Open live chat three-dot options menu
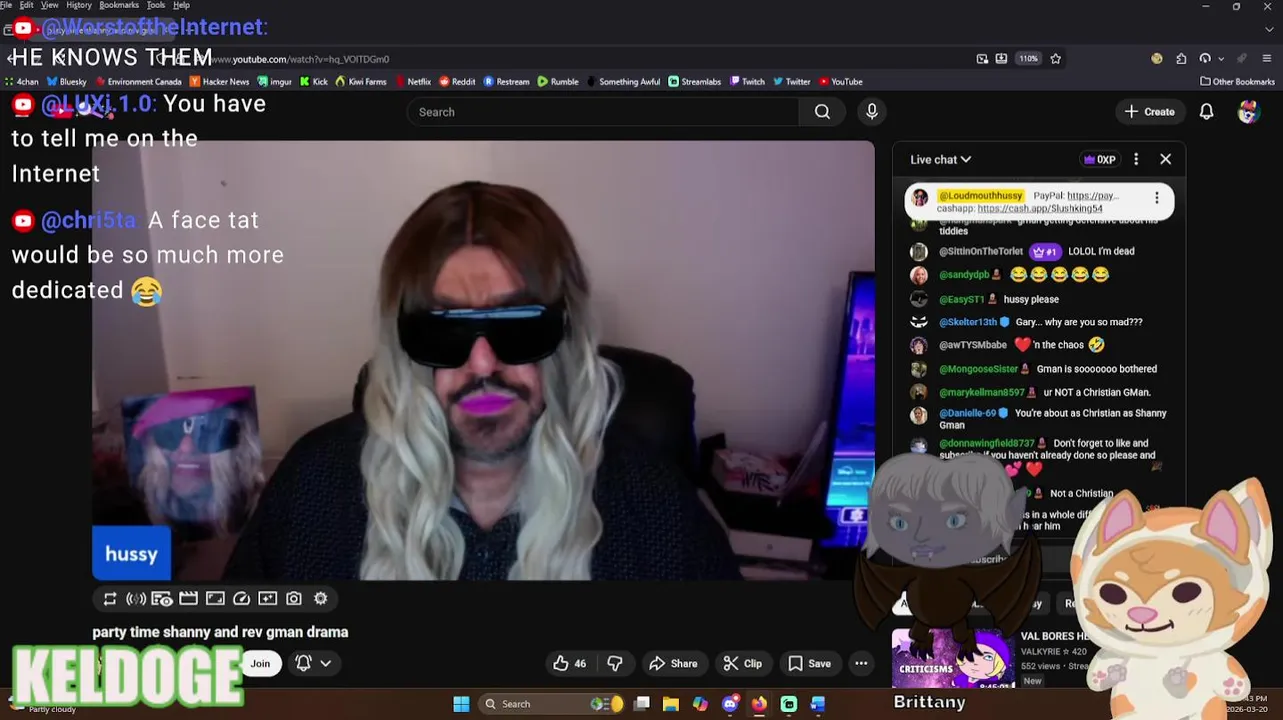1283x720 pixels. click(1136, 159)
